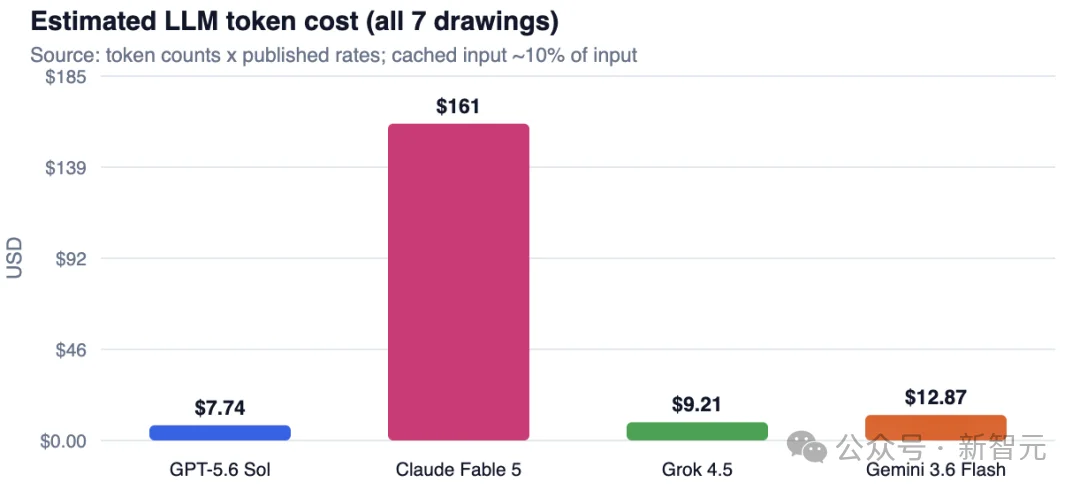
Task: Click the $185 y-axis tick label
Action: pos(65,77)
